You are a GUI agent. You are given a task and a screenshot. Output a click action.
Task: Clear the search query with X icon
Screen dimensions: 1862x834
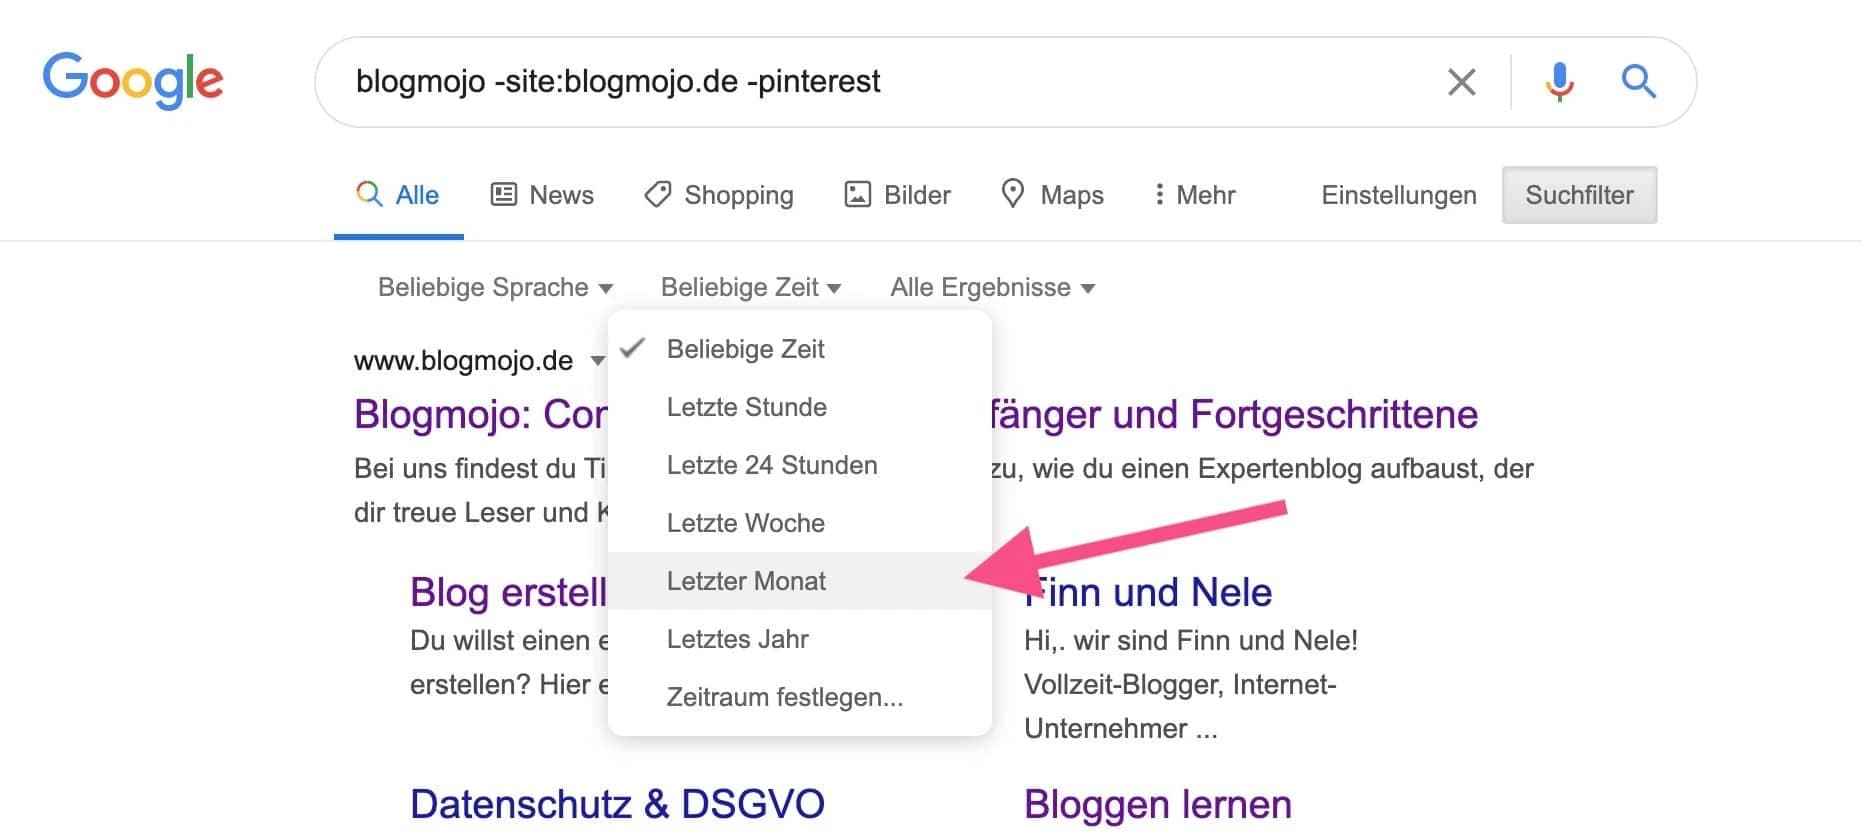pyautogui.click(x=1461, y=82)
